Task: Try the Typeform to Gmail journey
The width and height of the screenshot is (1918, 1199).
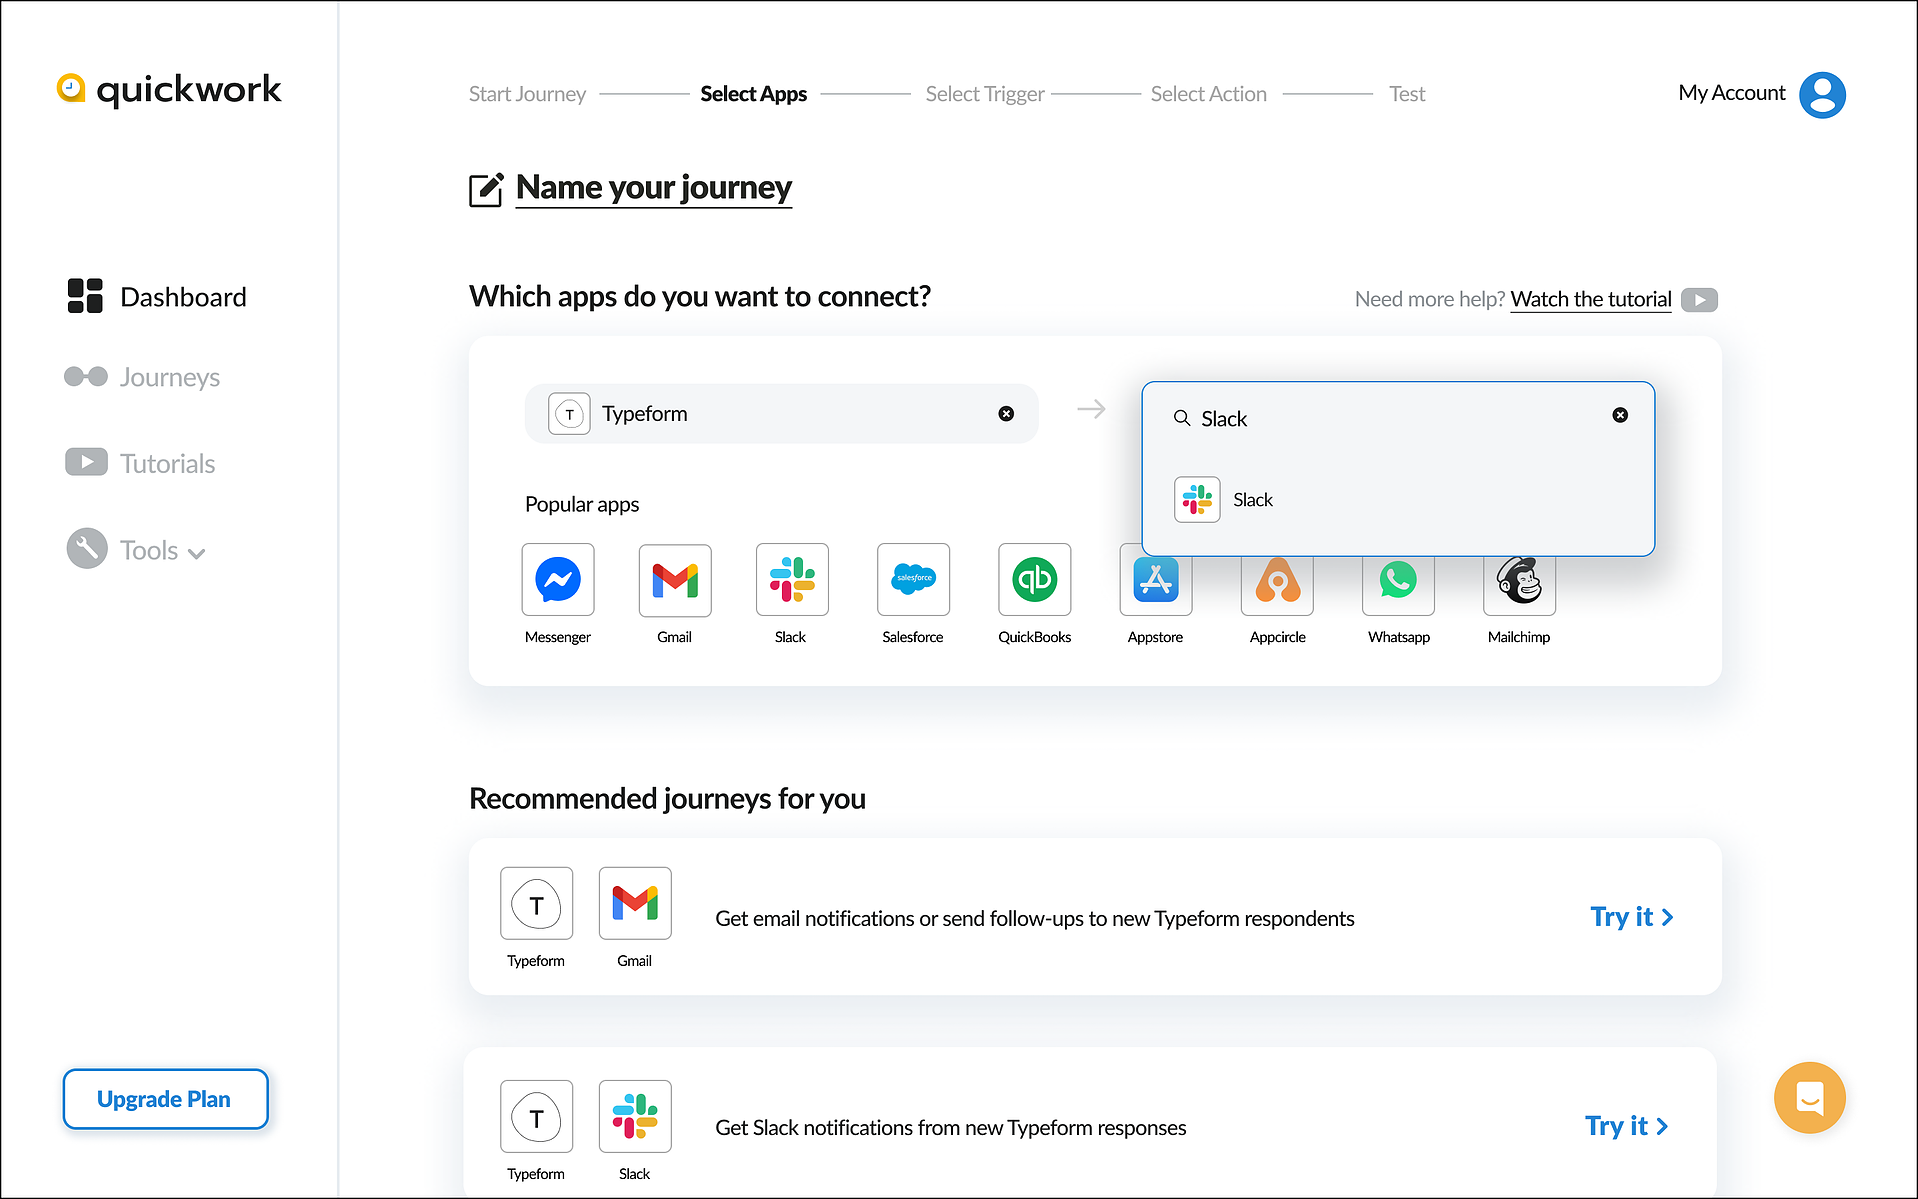Action: [1631, 917]
